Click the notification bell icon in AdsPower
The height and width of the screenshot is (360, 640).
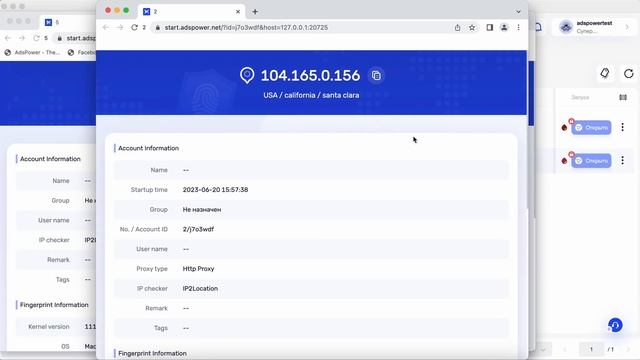tap(538, 27)
